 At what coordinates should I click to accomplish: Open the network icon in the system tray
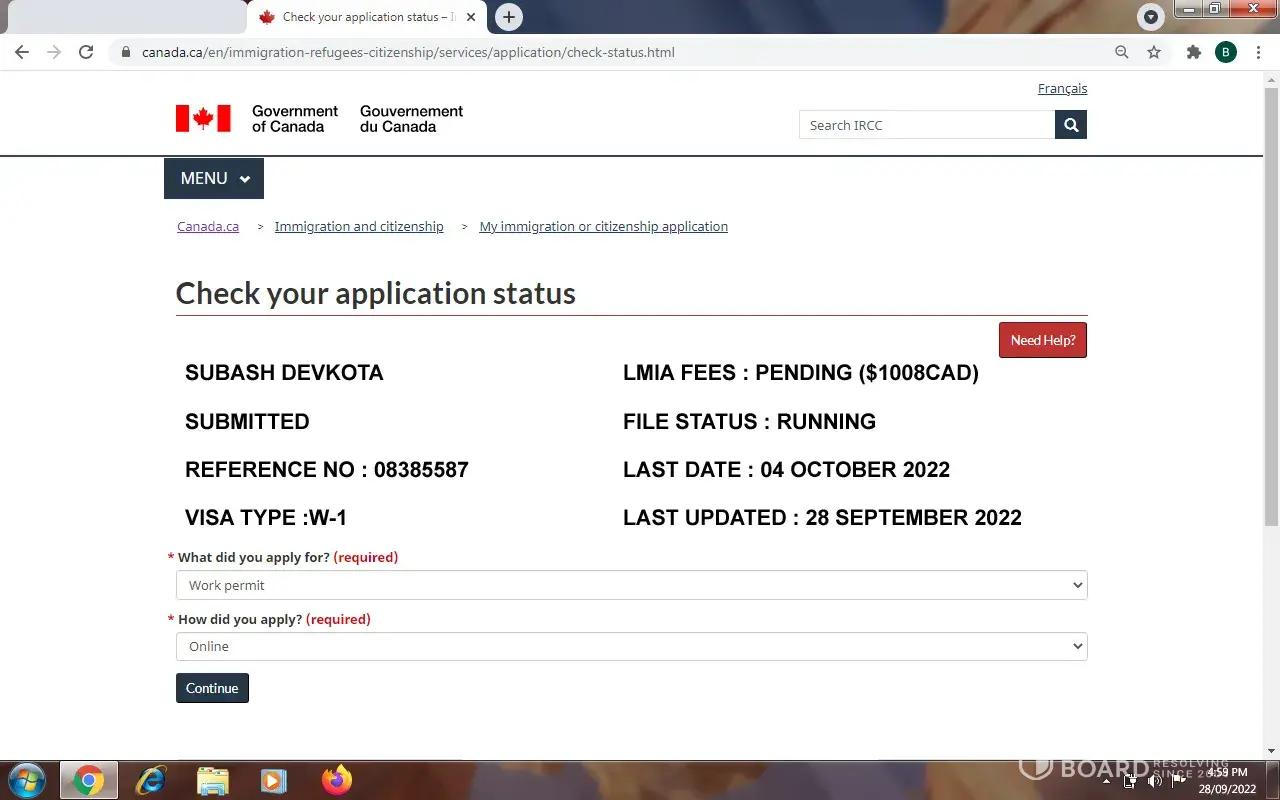pyautogui.click(x=1131, y=781)
